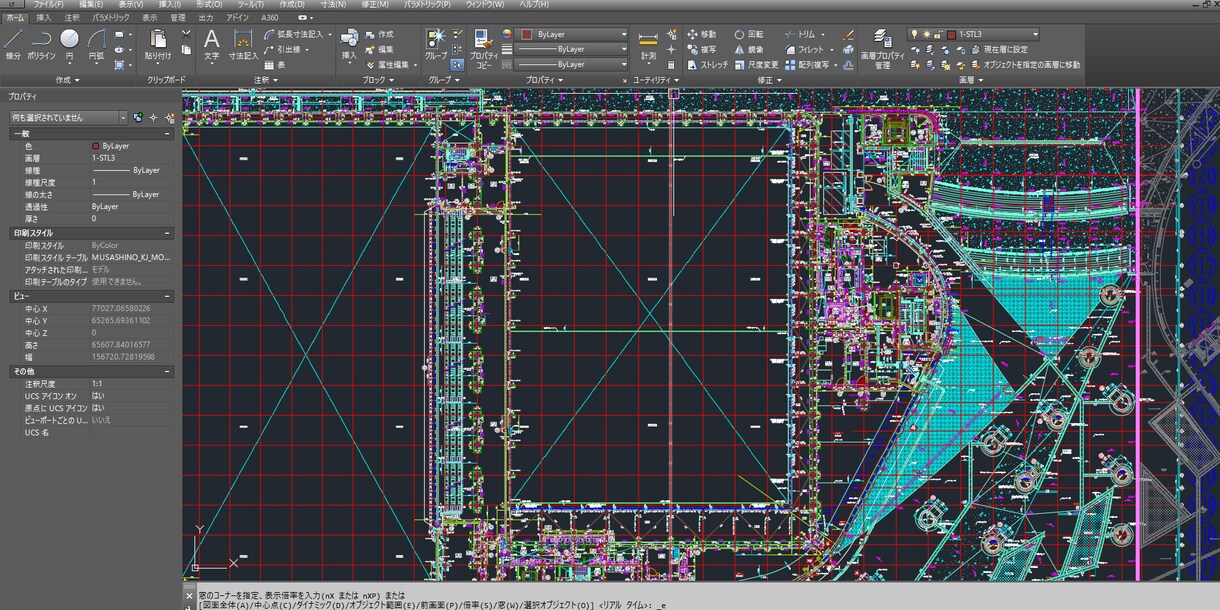Click 属性編集 (Edit Attributes) button

387,64
